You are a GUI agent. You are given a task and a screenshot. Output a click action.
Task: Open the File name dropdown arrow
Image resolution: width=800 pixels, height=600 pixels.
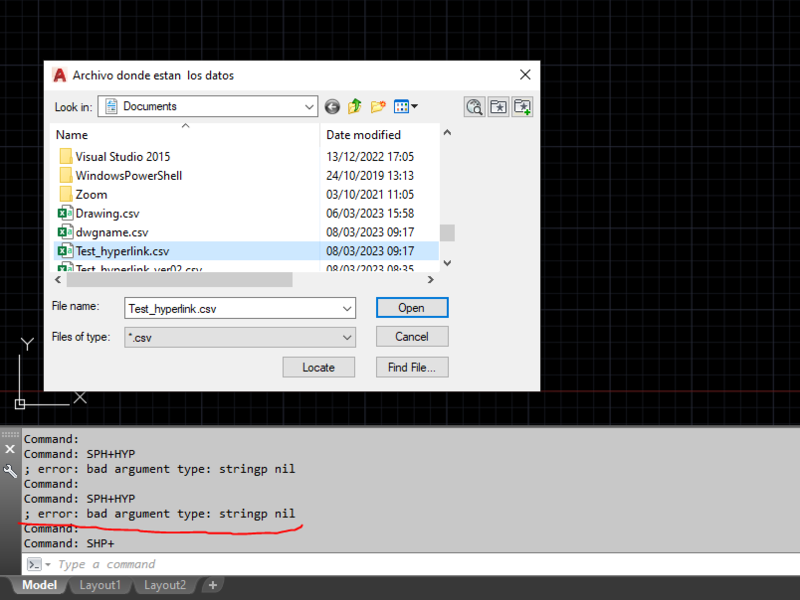click(347, 308)
